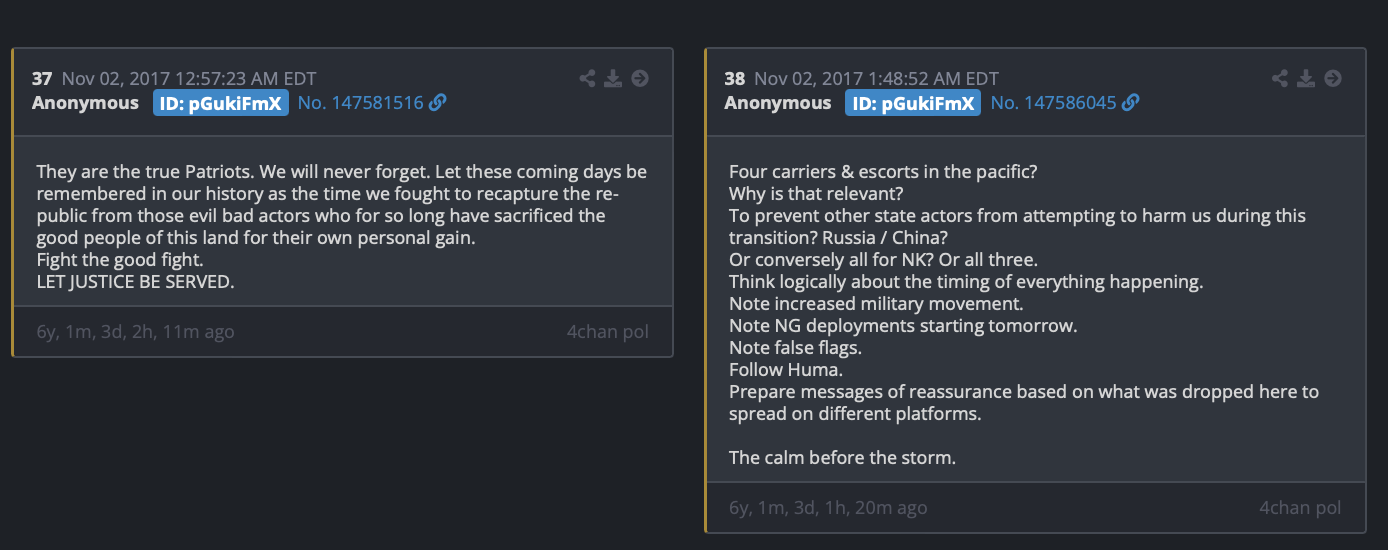The height and width of the screenshot is (550, 1388).
Task: Click the Anonymous author name on post 37
Action: point(85,103)
